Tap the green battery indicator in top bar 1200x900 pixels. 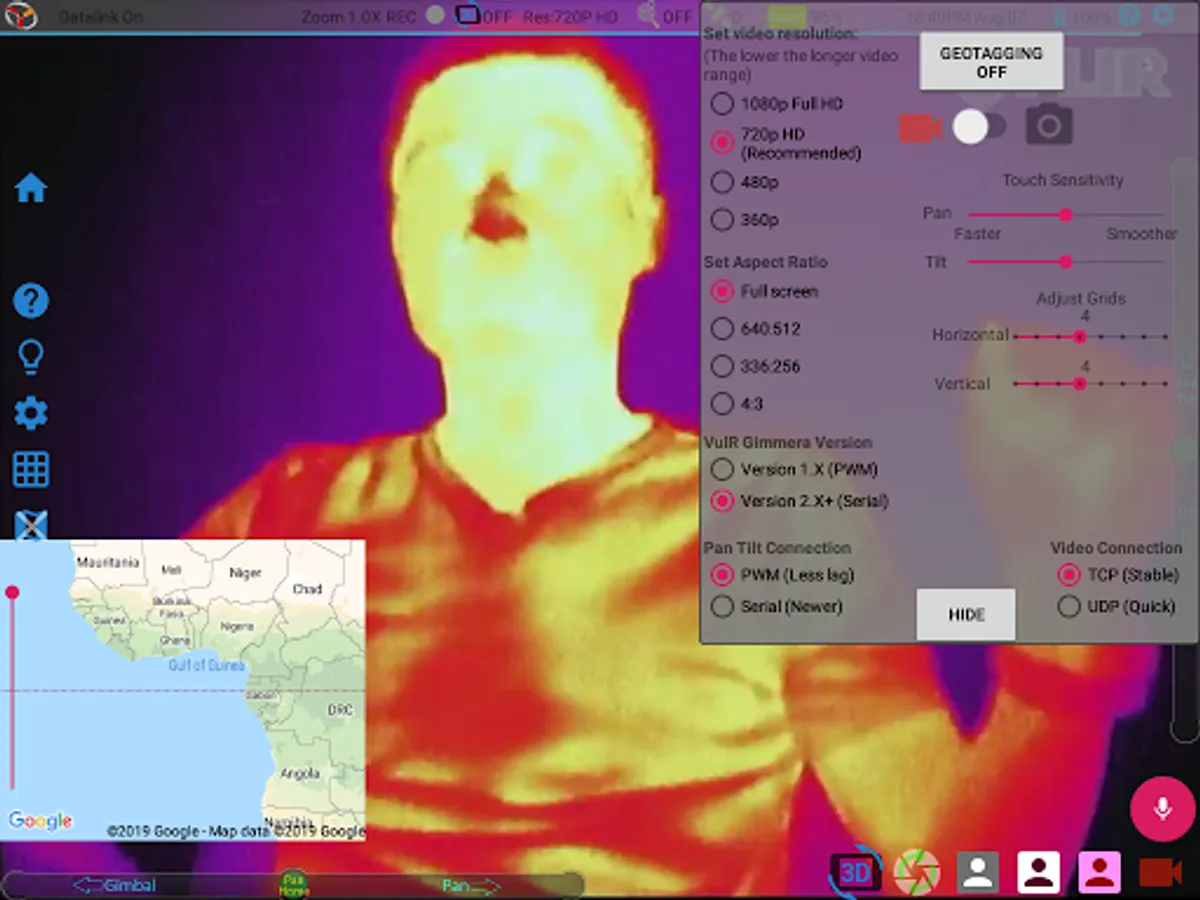pyautogui.click(x=787, y=16)
